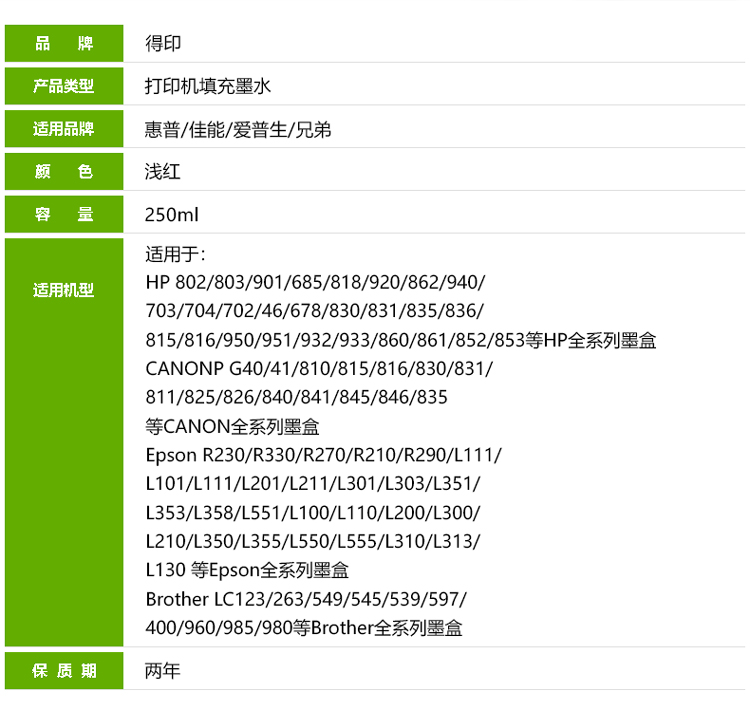Click the line ending 等Brother全系列墨盒
The image size is (750, 711).
click(x=304, y=628)
